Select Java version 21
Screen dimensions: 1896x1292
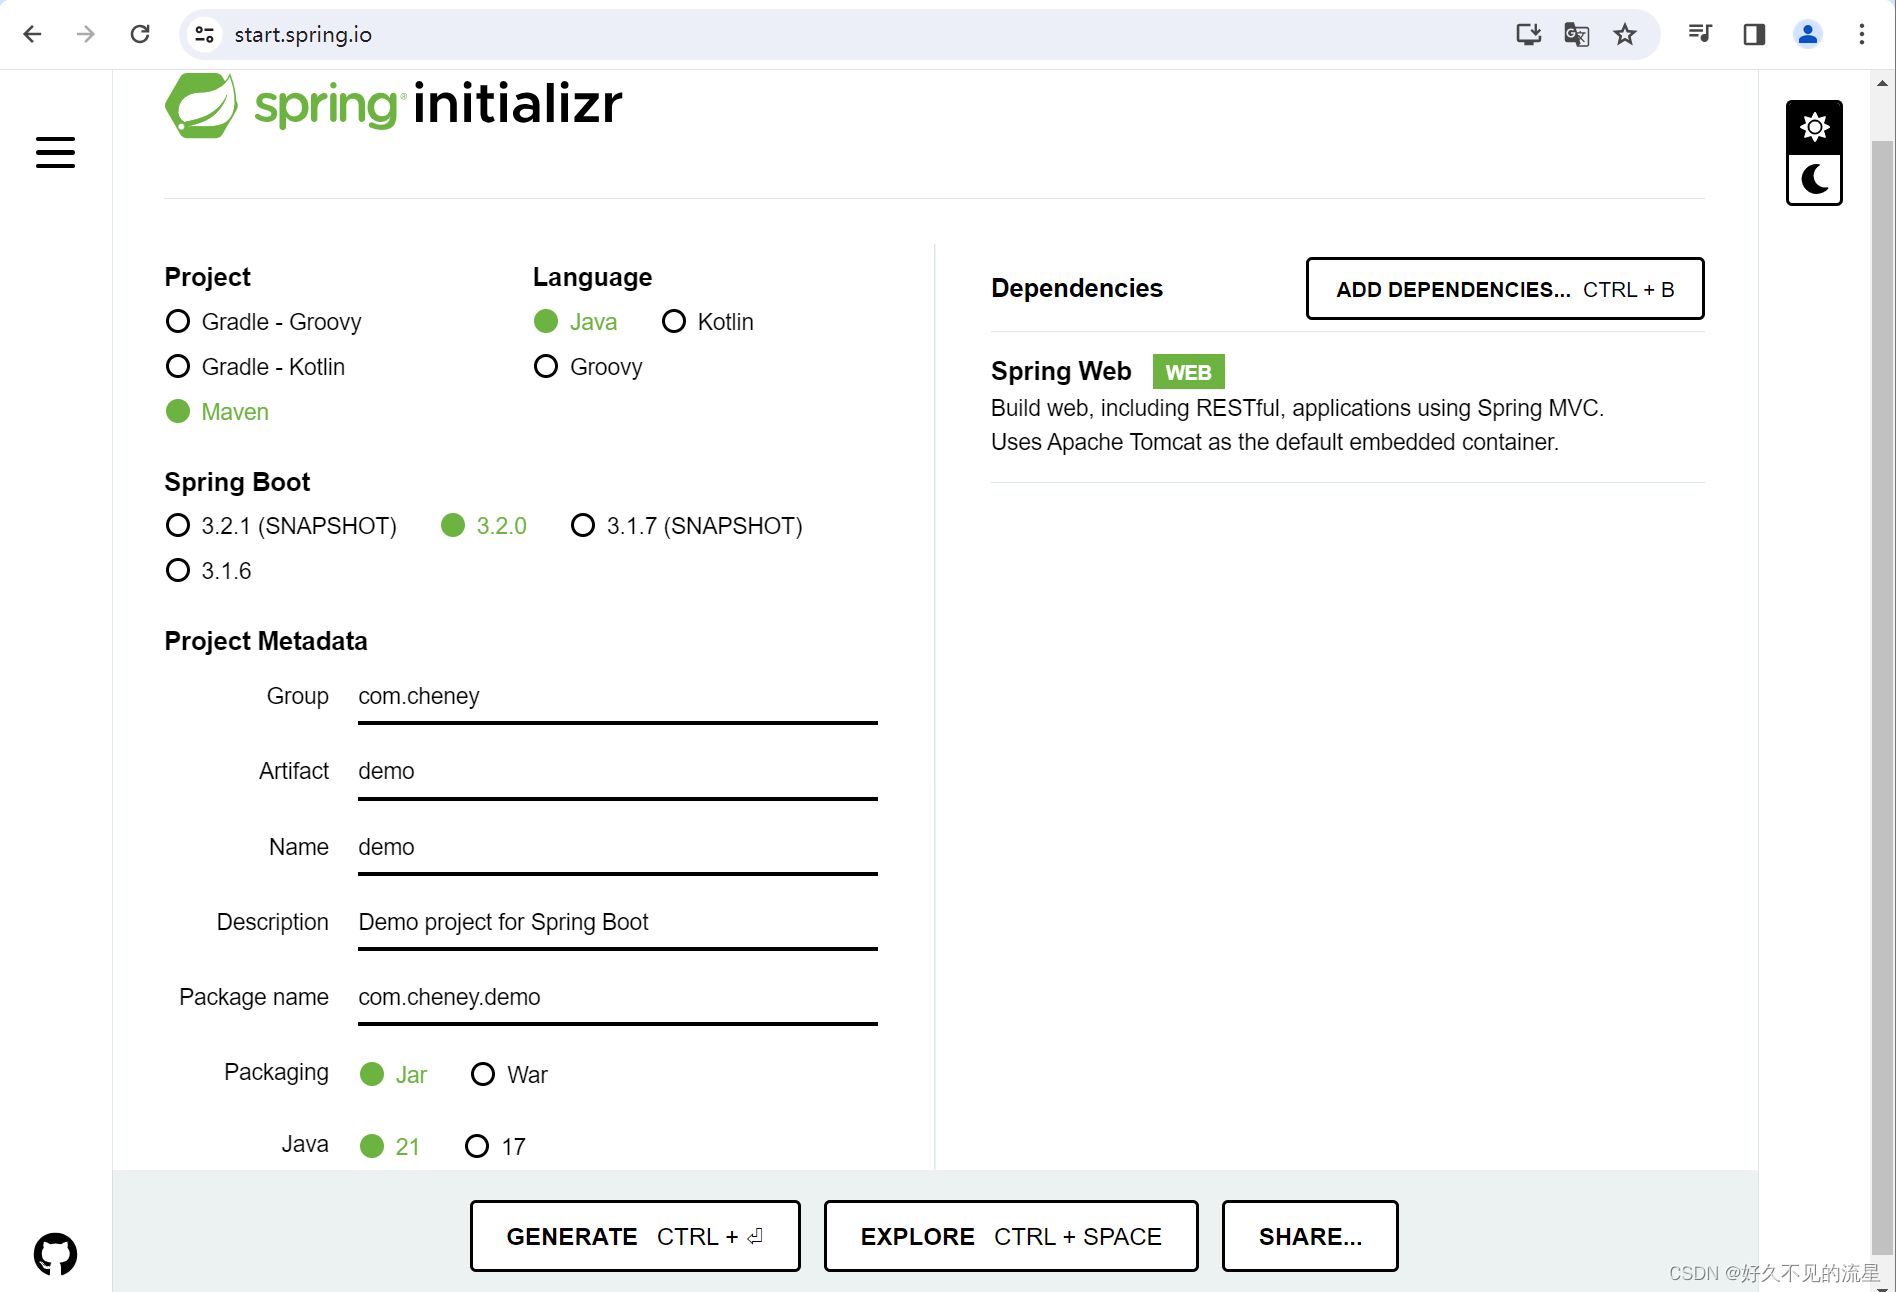click(390, 1147)
